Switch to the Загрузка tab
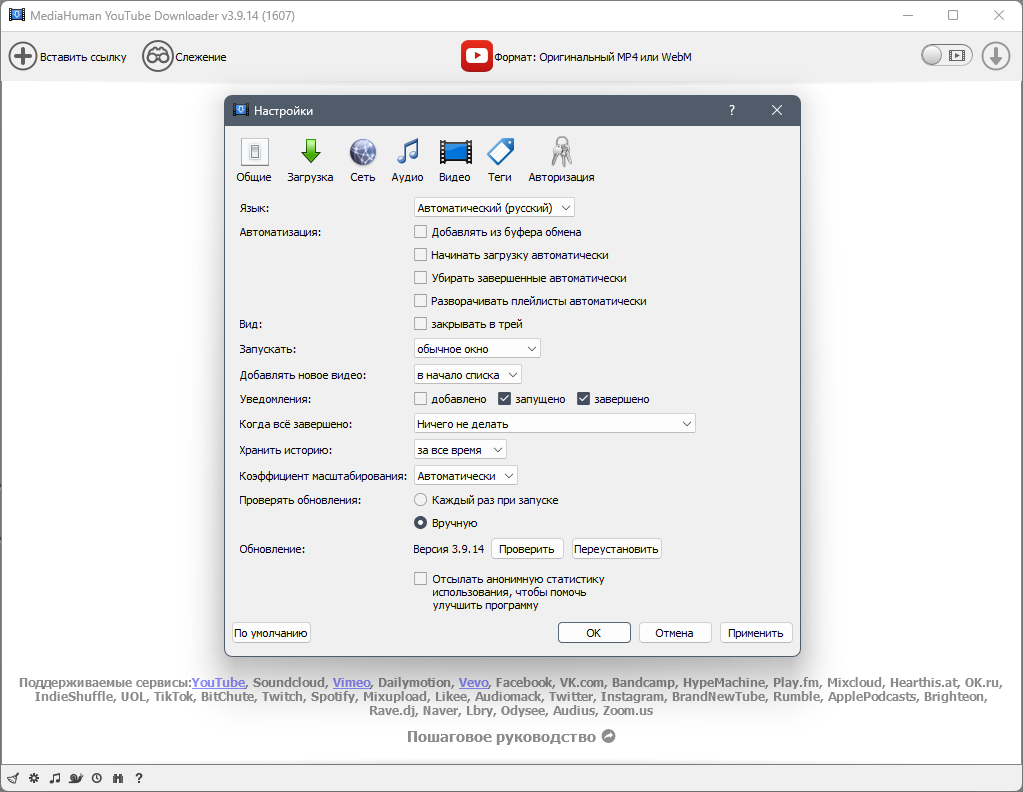This screenshot has height=792, width=1023. tap(310, 160)
